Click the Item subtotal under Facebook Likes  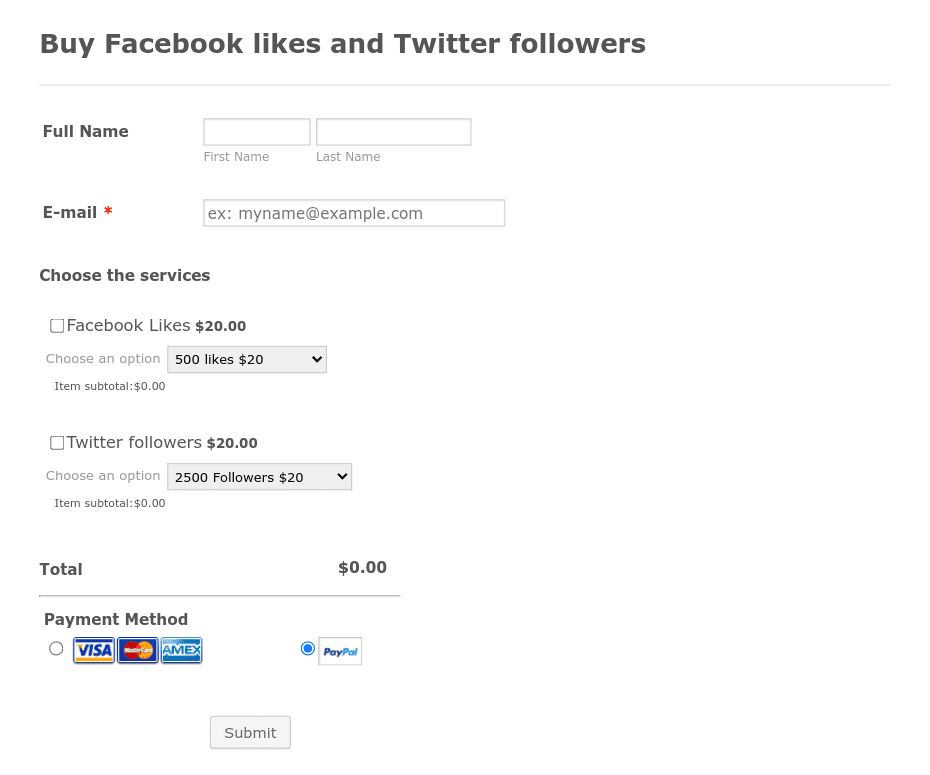click(109, 385)
